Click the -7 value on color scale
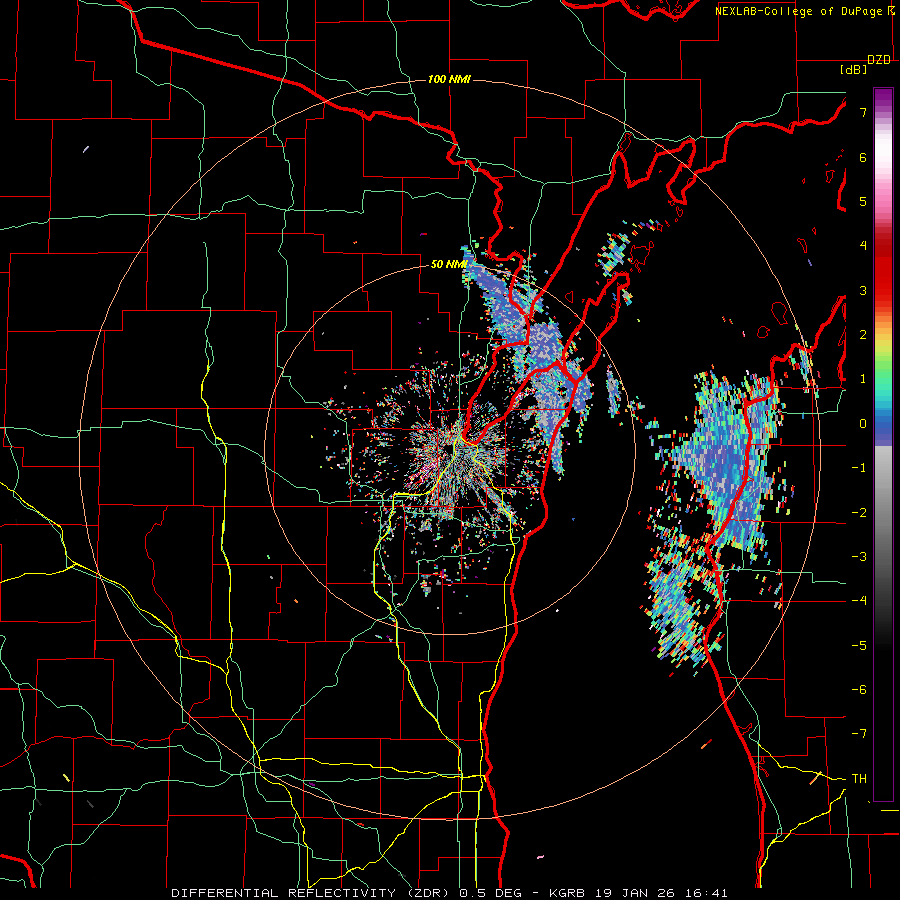 [x=859, y=734]
